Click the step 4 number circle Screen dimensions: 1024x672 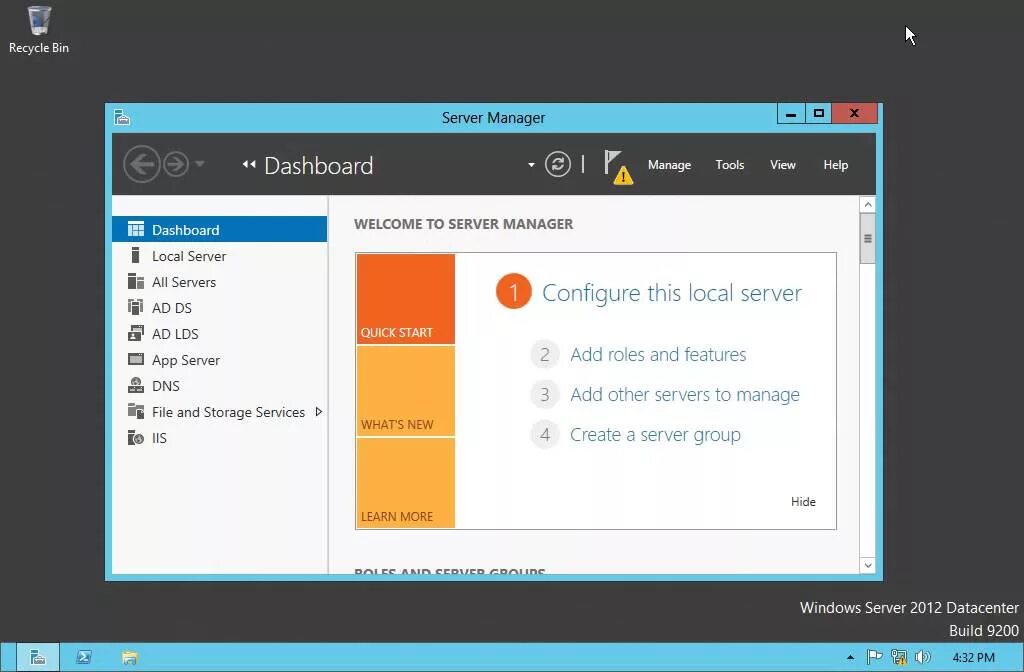(x=545, y=434)
